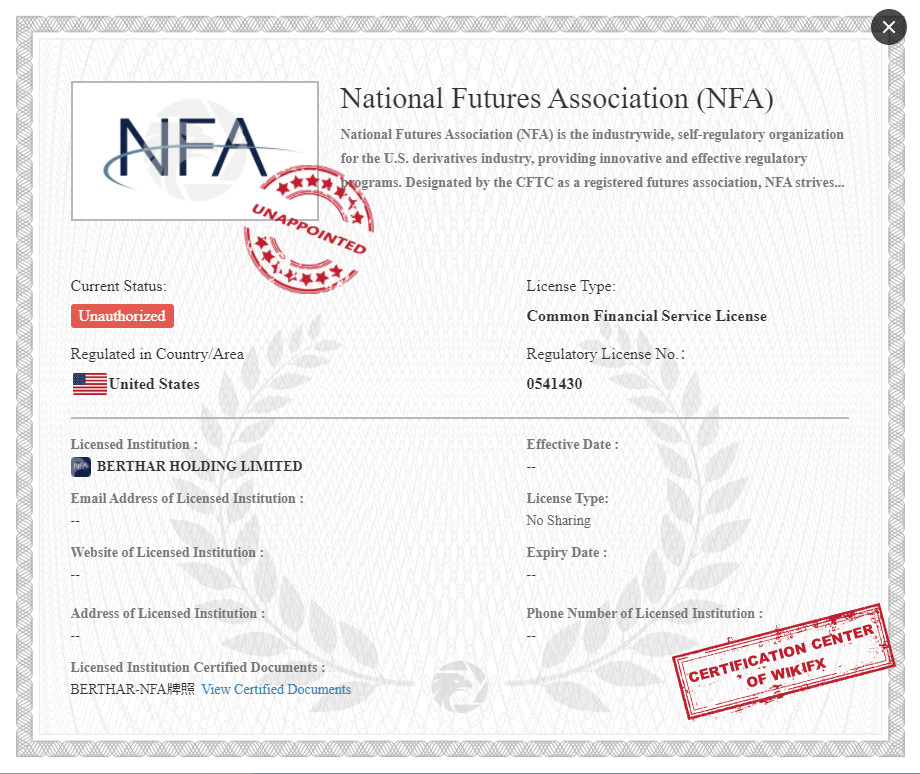Viewport: 920px width, 774px height.
Task: Click the United States flag icon
Action: tap(89, 384)
